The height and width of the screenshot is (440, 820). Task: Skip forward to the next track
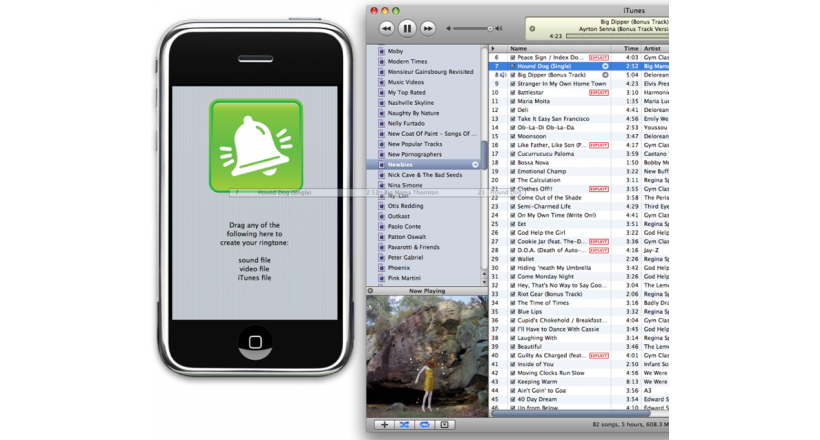[428, 28]
